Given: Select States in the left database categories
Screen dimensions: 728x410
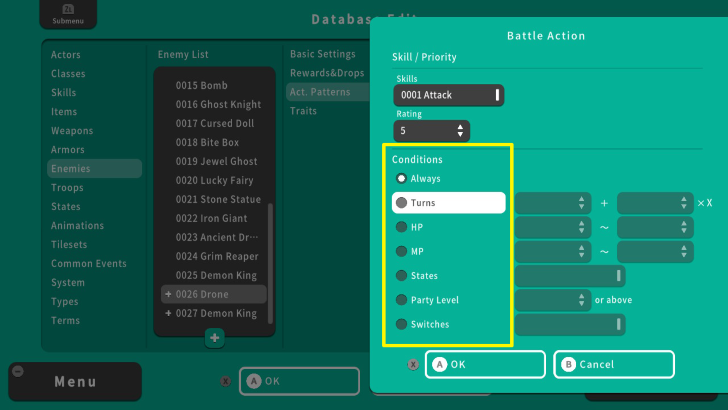Looking at the screenshot, I should coord(65,207).
